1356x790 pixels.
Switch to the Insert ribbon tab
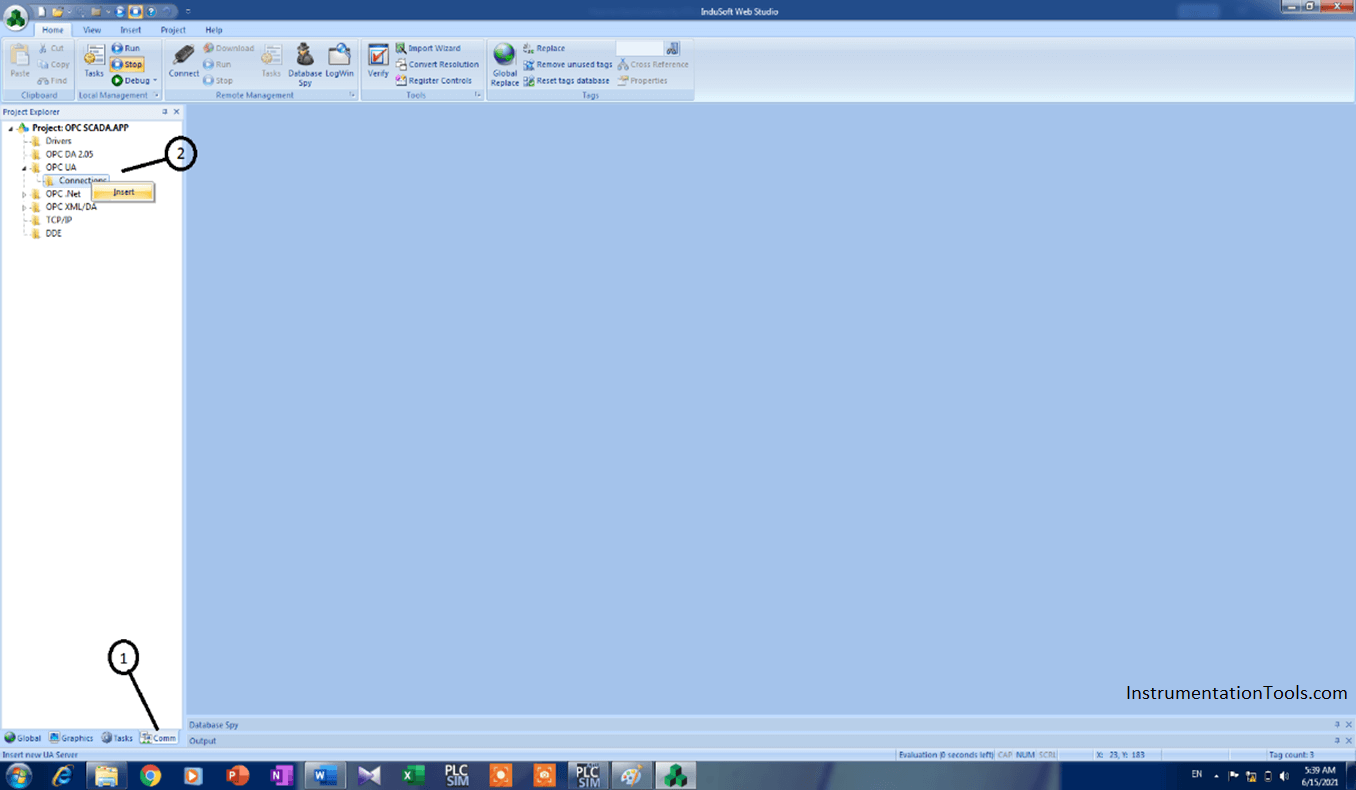[x=131, y=30]
